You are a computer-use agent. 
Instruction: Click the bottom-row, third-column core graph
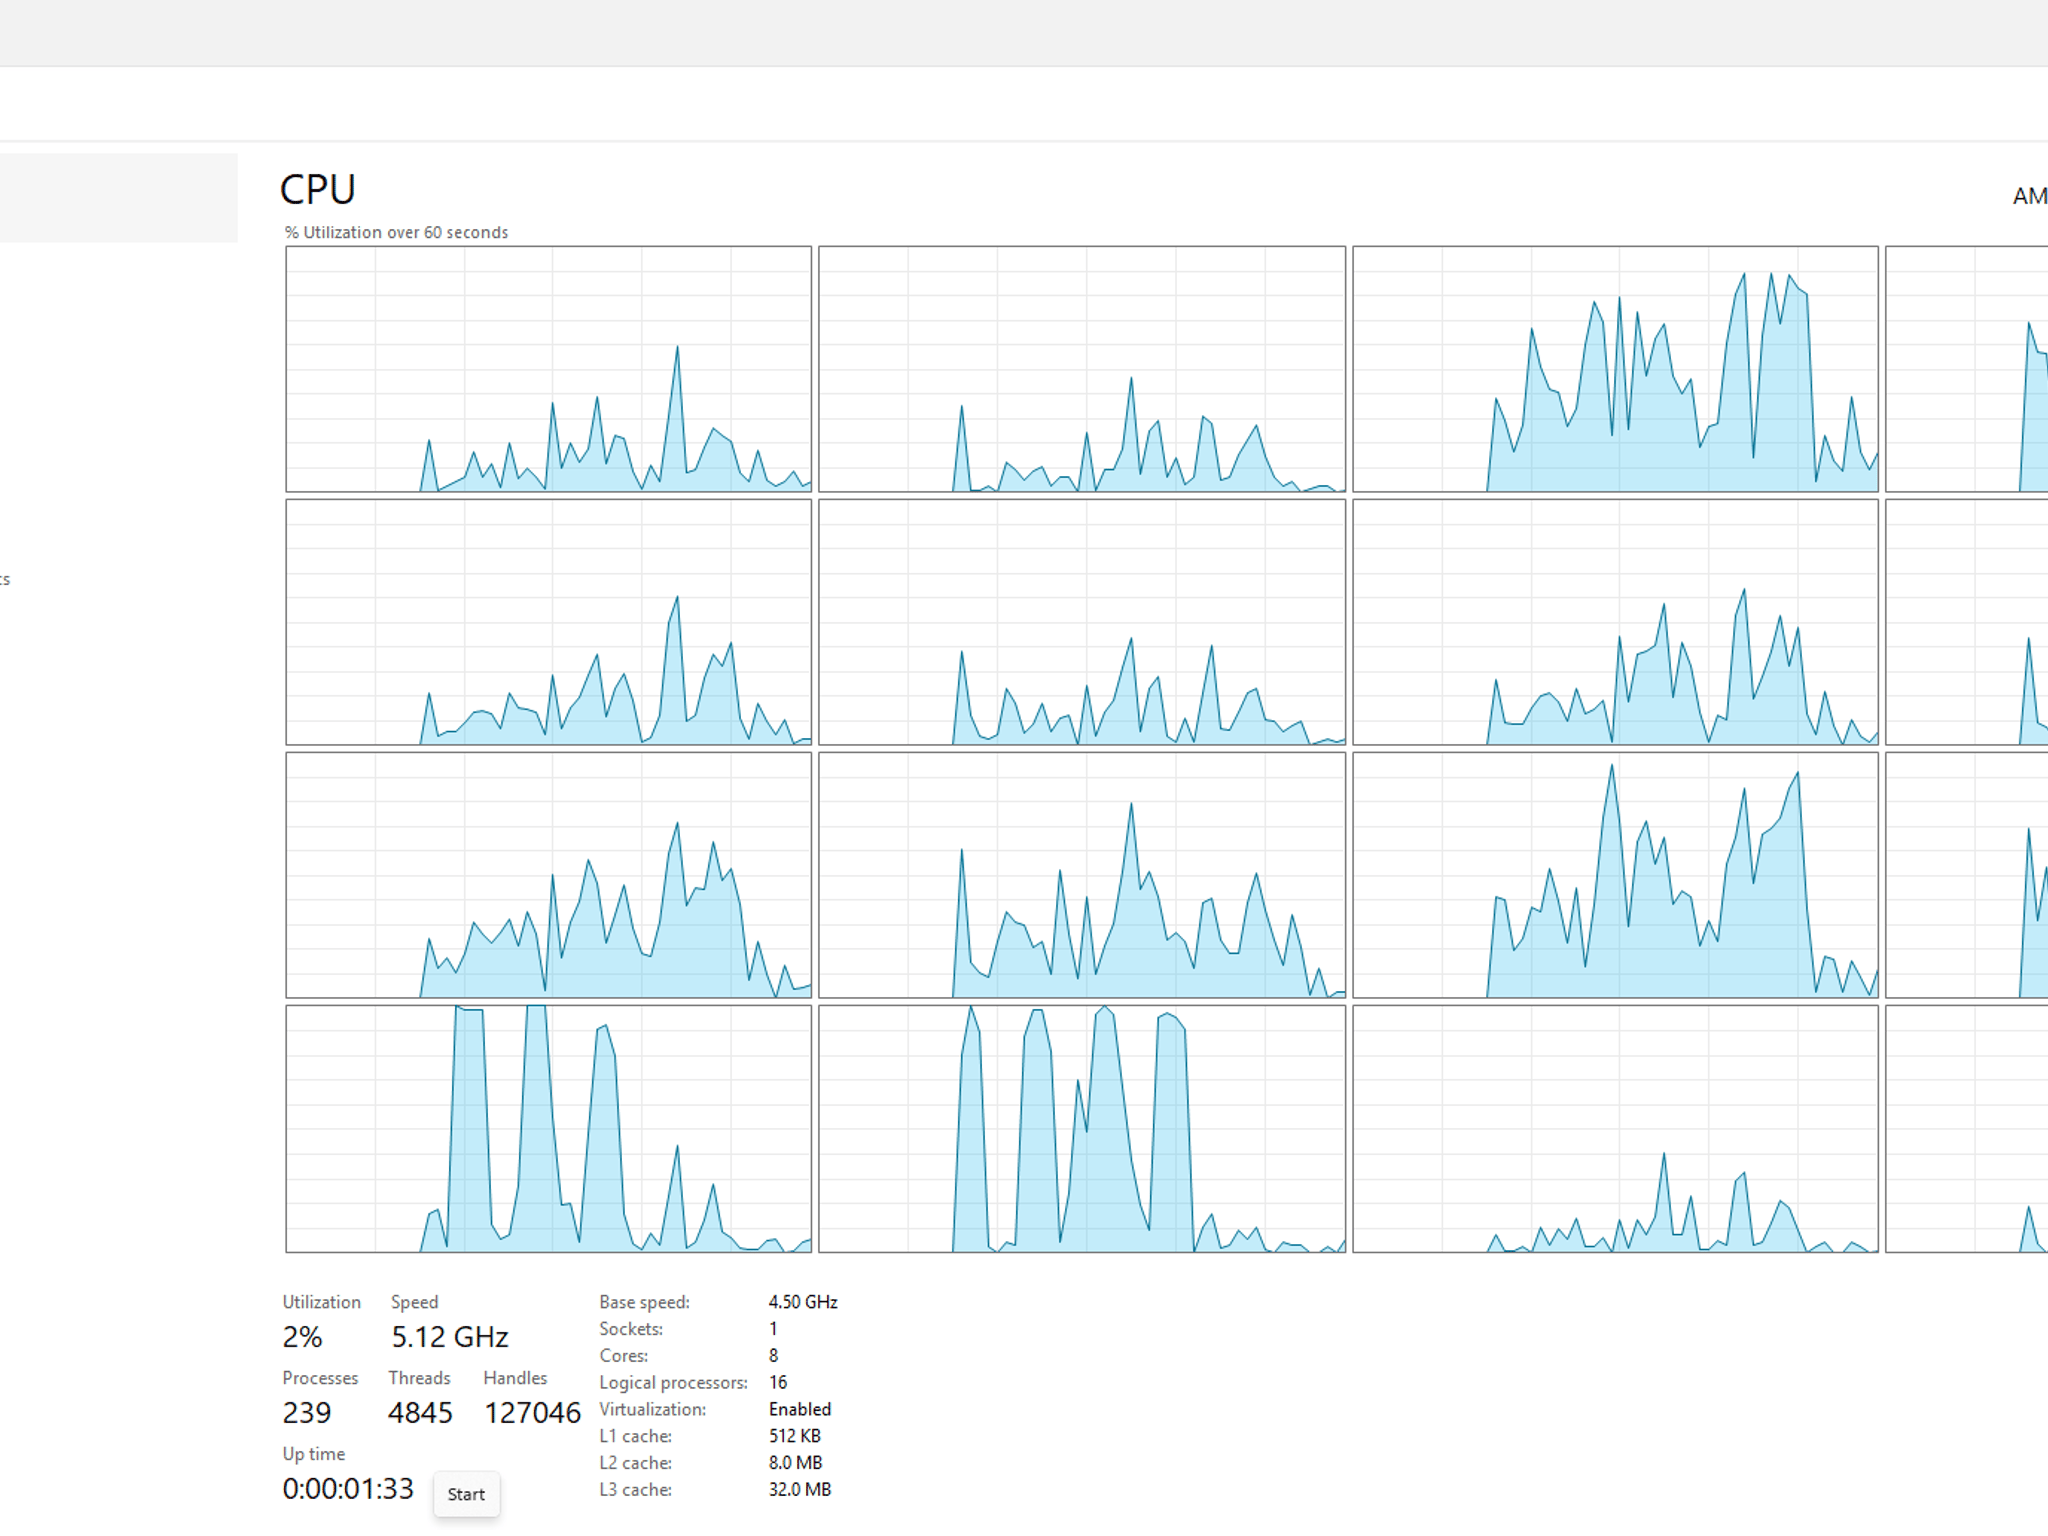coord(1615,1129)
